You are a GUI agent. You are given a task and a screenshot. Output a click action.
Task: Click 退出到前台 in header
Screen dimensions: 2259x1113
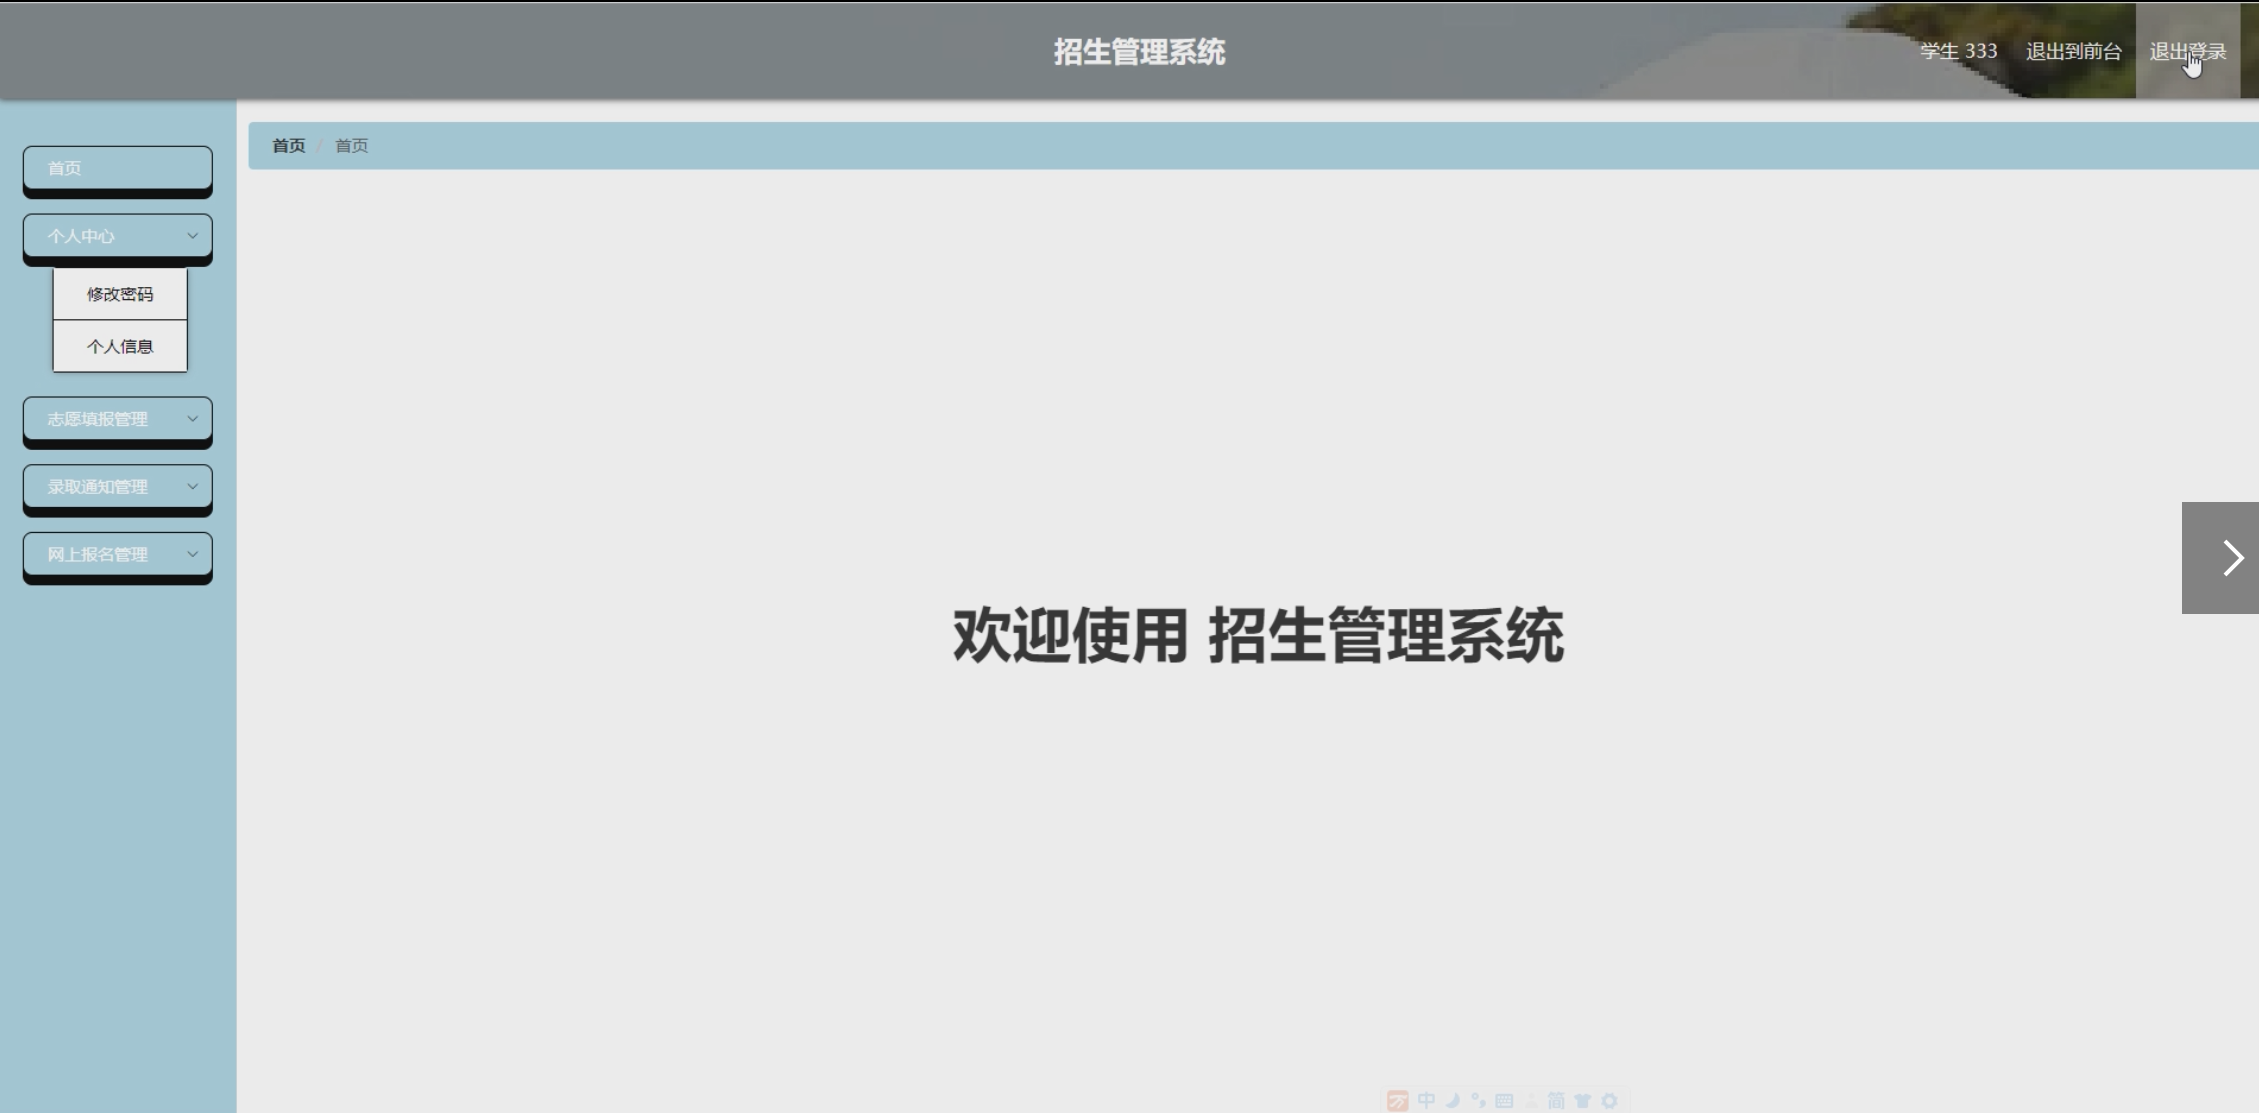[2073, 52]
